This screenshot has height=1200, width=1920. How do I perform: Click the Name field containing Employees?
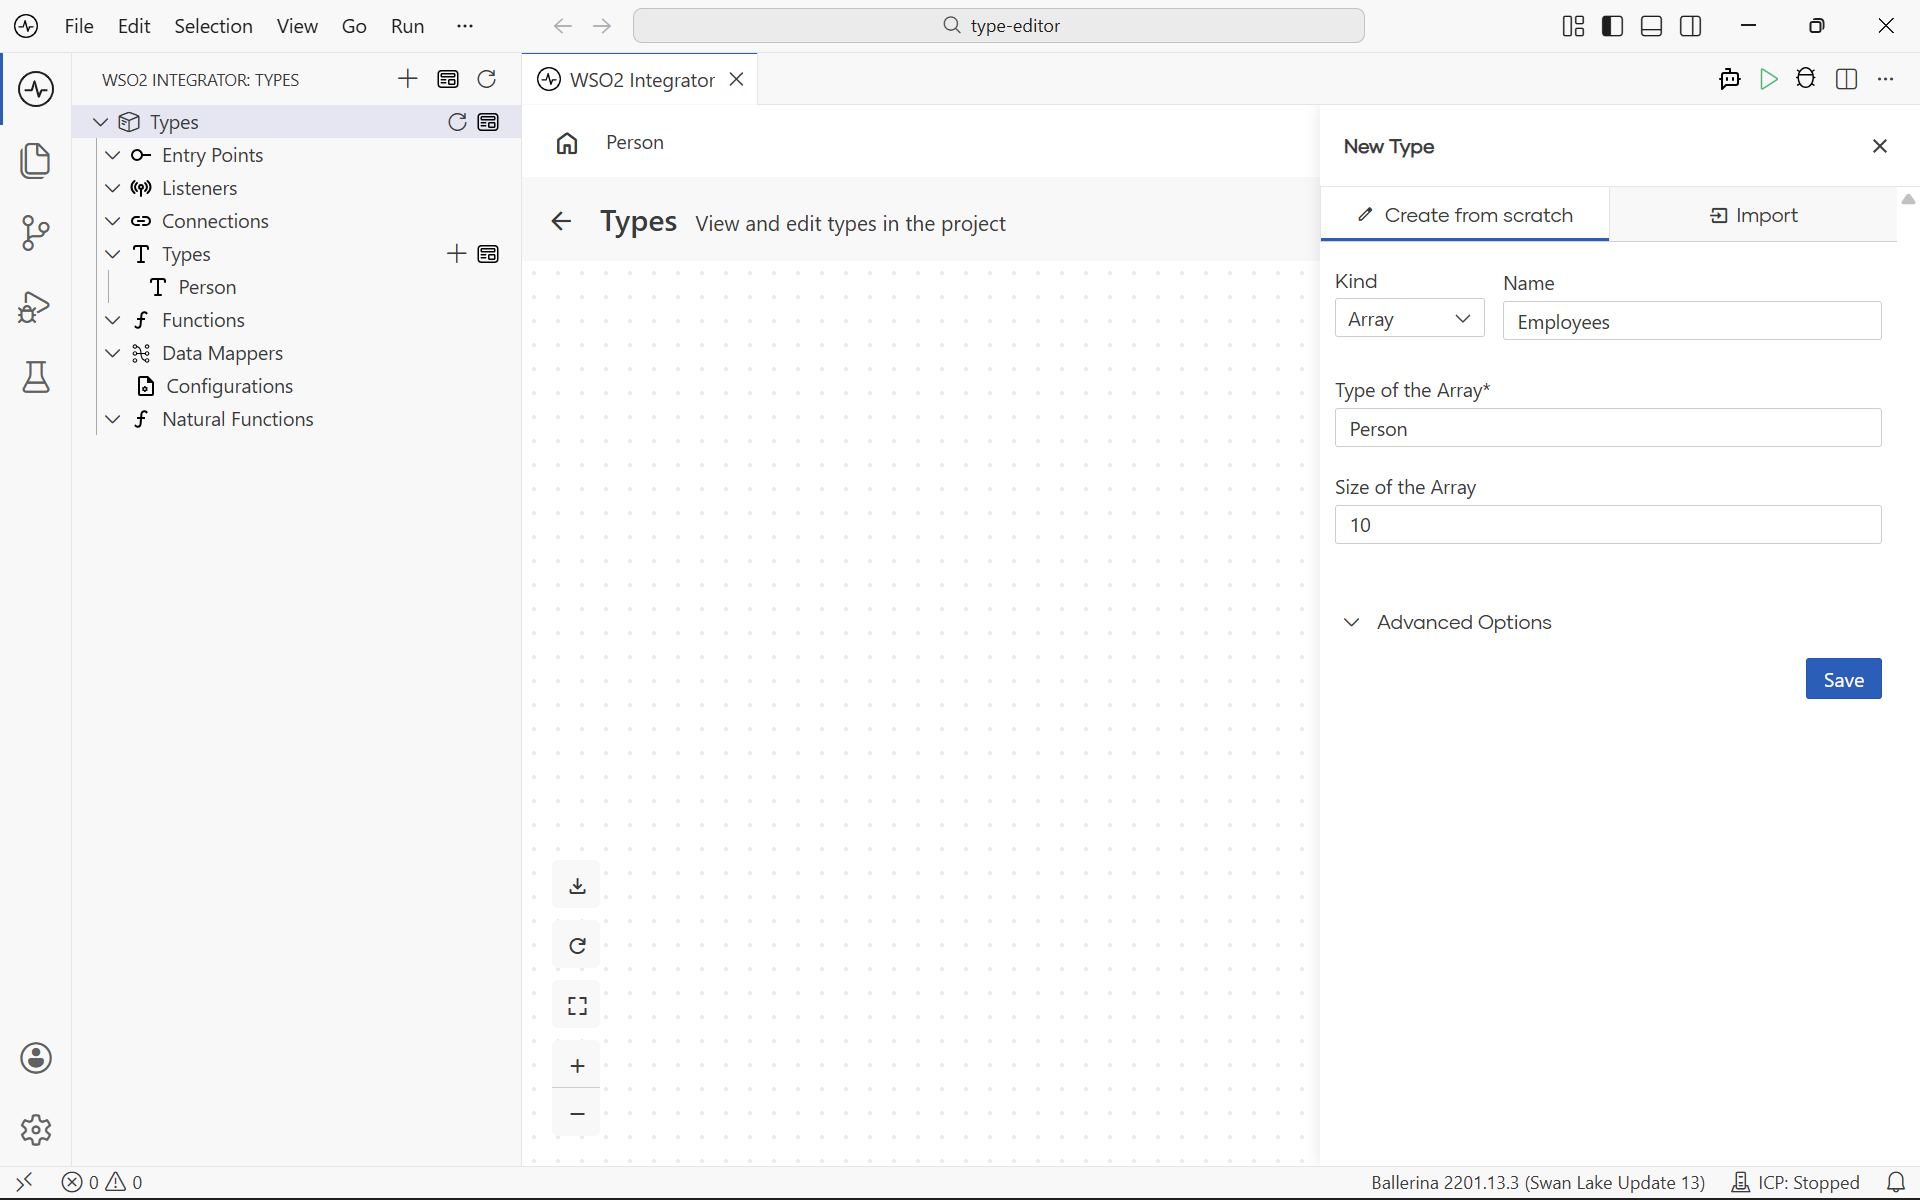click(x=1692, y=321)
